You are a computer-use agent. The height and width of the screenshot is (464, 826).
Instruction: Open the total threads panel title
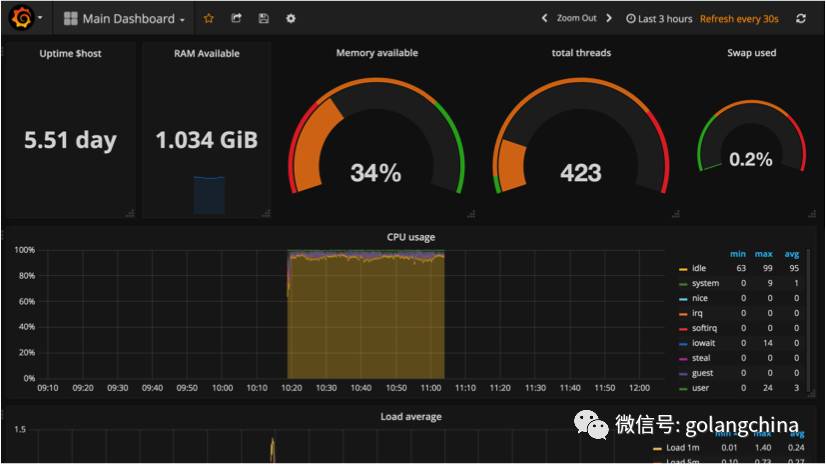pos(581,53)
